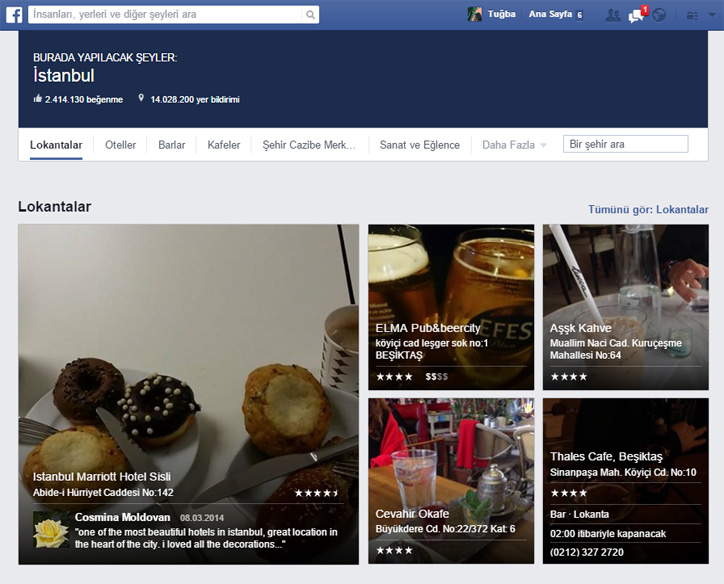
Task: Click 'Büyükdere Cd. No:22/372 Kat: 6' address
Action: coord(445,529)
